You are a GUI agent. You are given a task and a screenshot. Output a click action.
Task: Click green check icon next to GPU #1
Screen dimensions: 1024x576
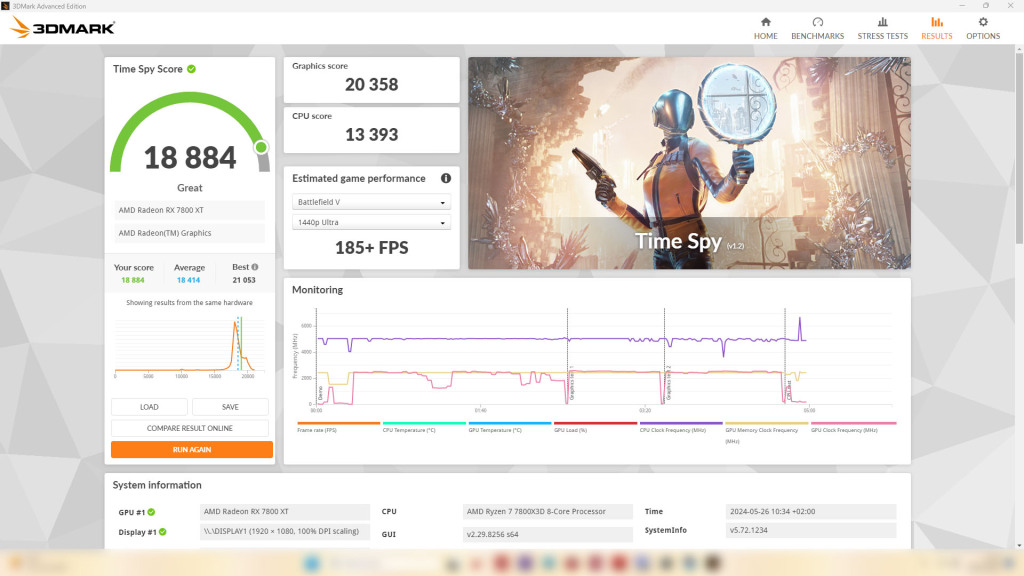coord(151,512)
